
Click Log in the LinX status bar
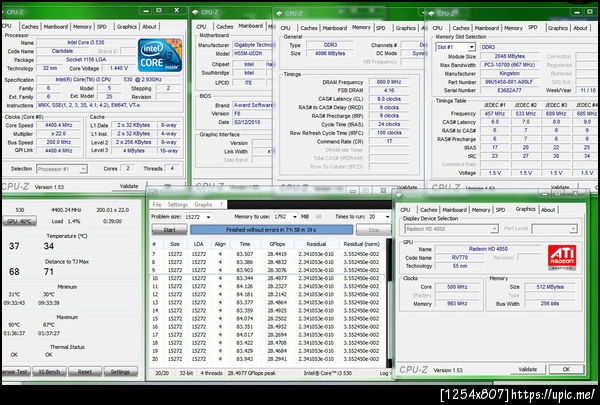[385, 373]
